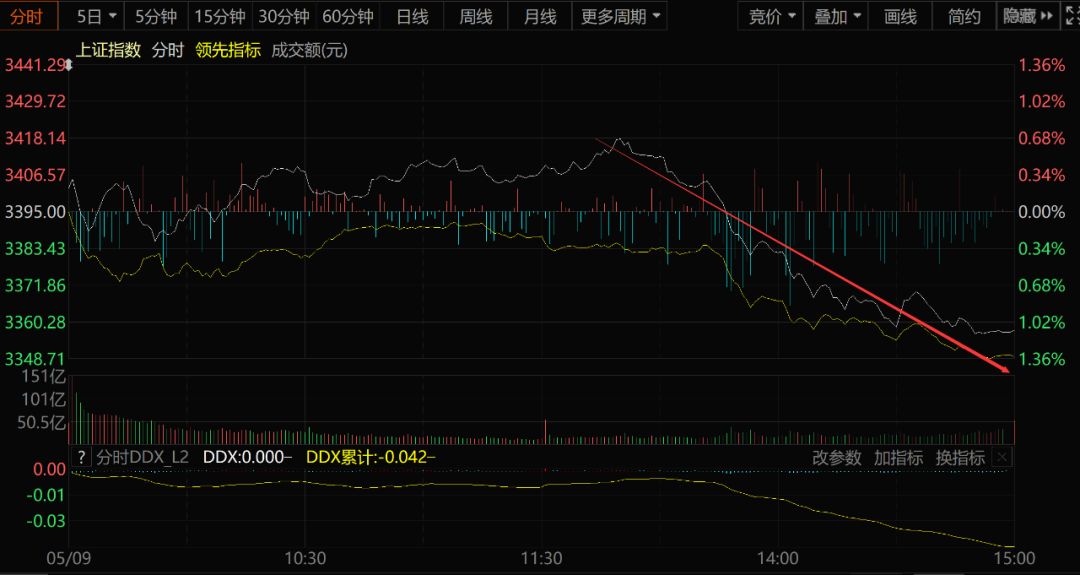This screenshot has height=575, width=1080.
Task: Click 改参数 to edit indicator parameters
Action: click(x=837, y=458)
